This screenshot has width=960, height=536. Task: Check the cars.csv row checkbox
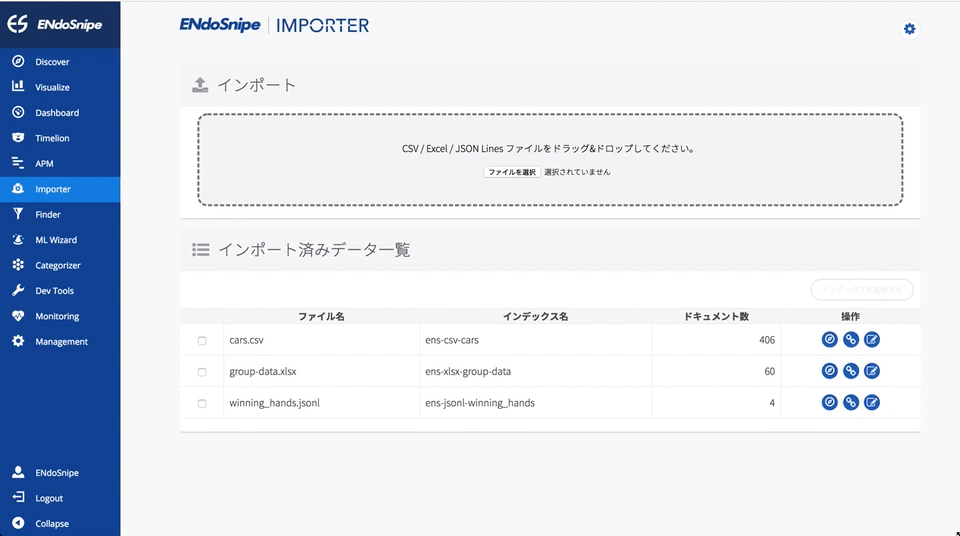(x=202, y=341)
